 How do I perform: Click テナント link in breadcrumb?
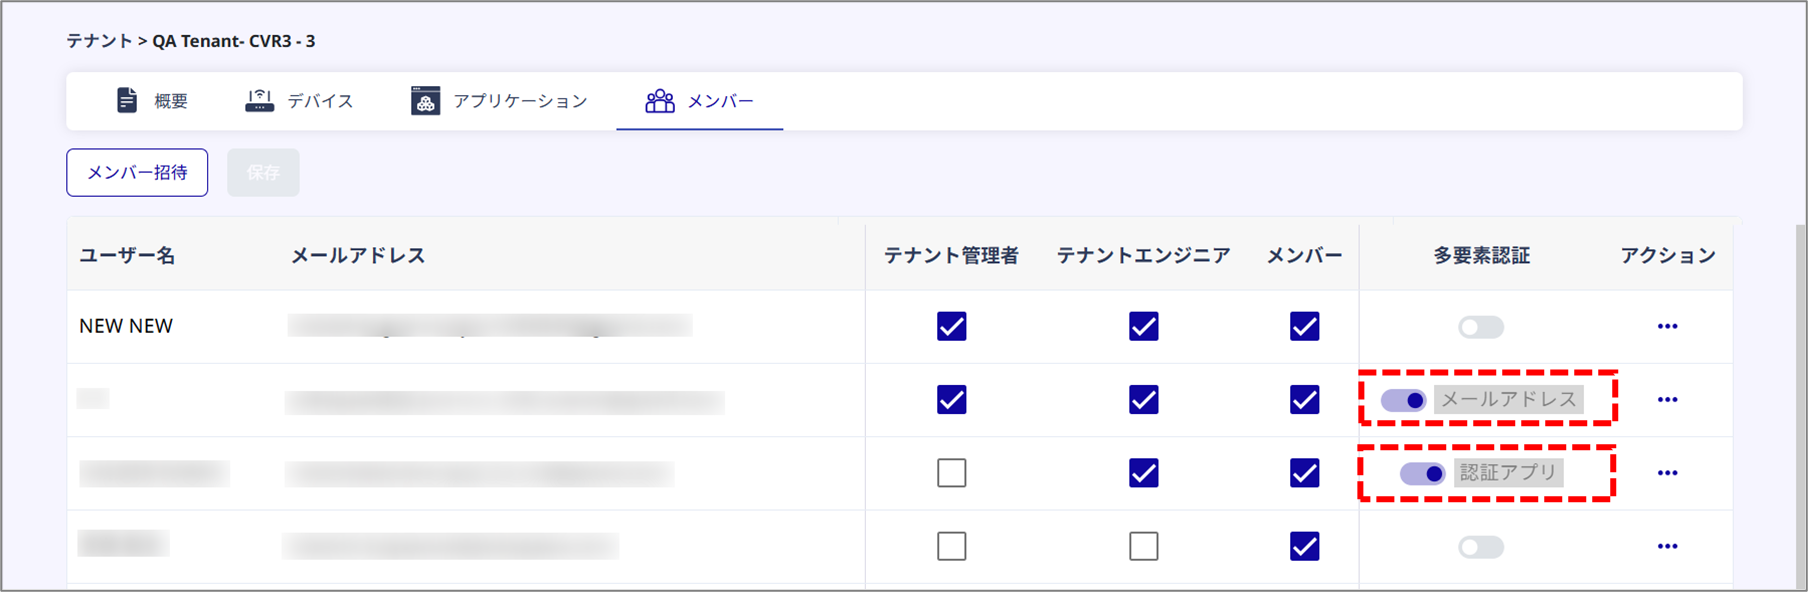(x=99, y=41)
